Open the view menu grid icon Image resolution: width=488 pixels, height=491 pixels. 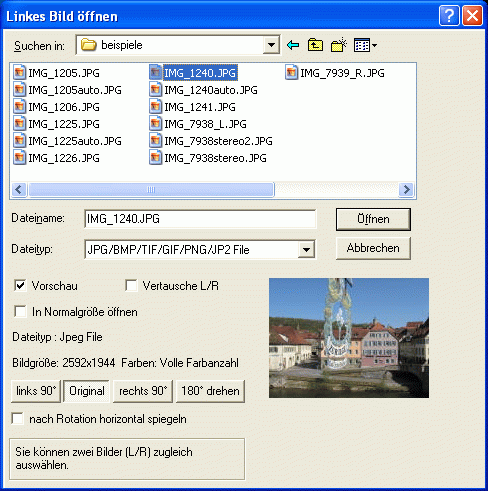(365, 45)
